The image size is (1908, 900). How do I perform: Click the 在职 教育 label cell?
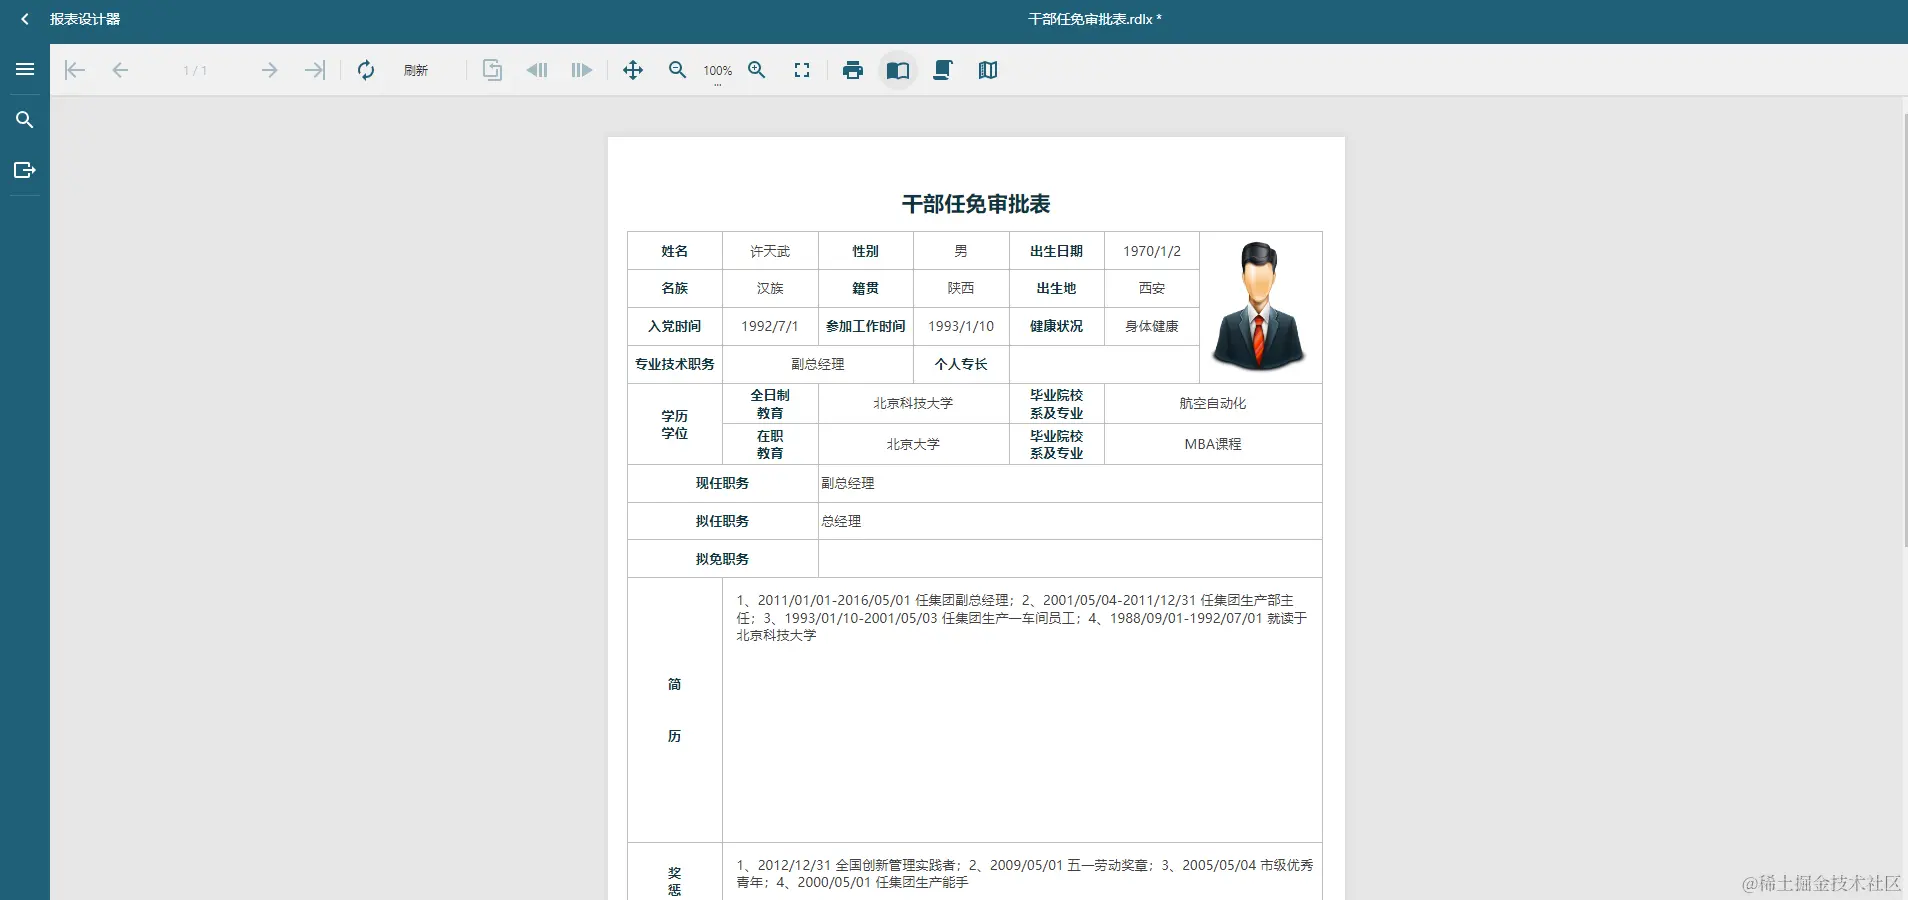[x=770, y=444]
